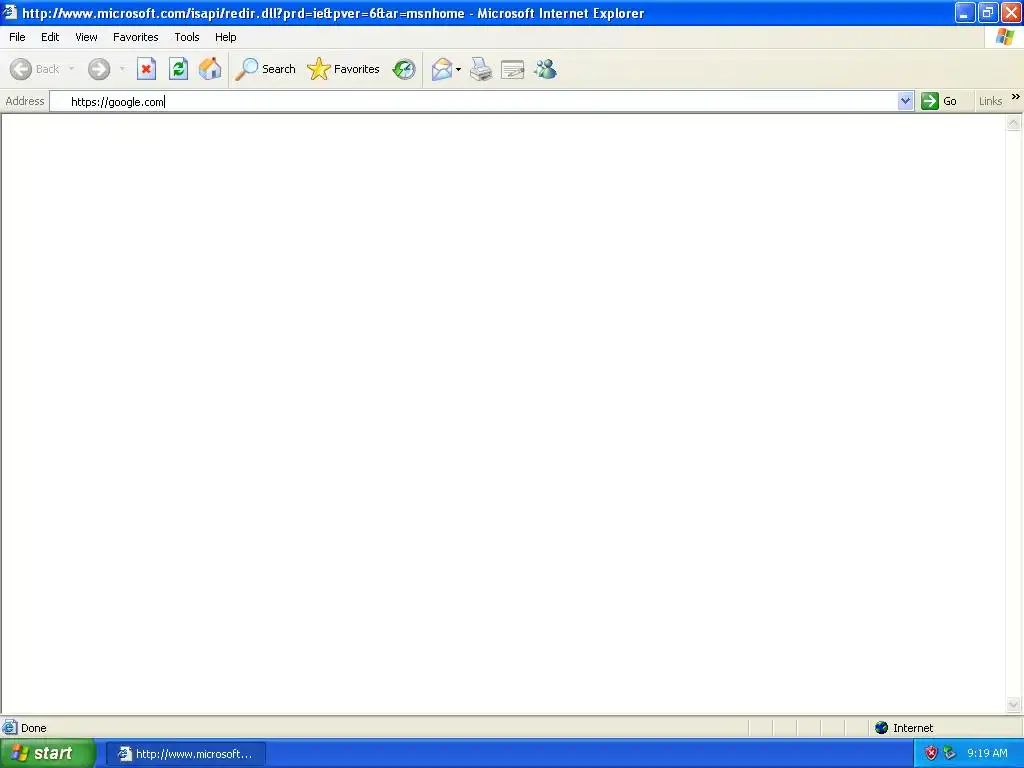Click the Forward navigation arrow

(99, 69)
